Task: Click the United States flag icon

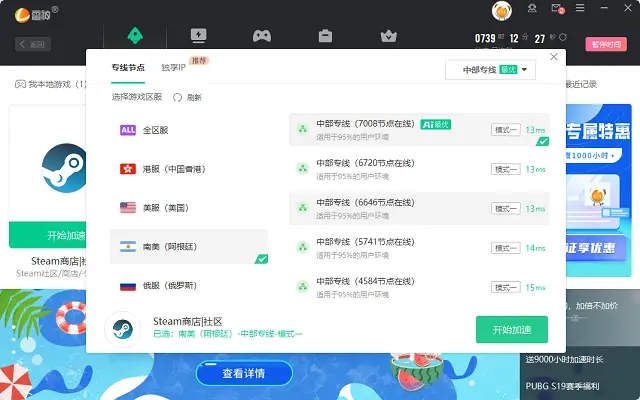Action: [x=128, y=208]
